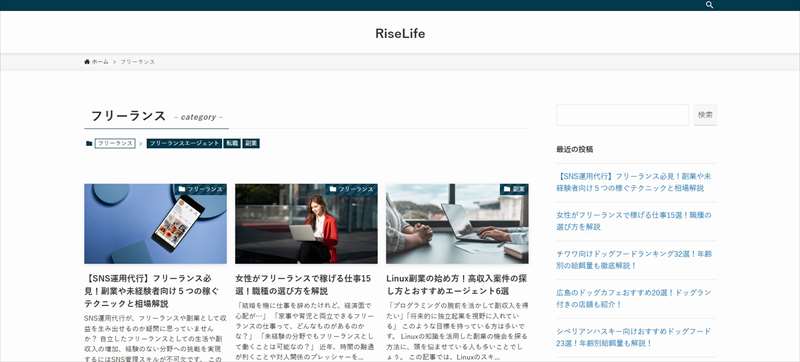The image size is (800, 362).
Task: Click the home icon in the breadcrumb
Action: pyautogui.click(x=87, y=62)
